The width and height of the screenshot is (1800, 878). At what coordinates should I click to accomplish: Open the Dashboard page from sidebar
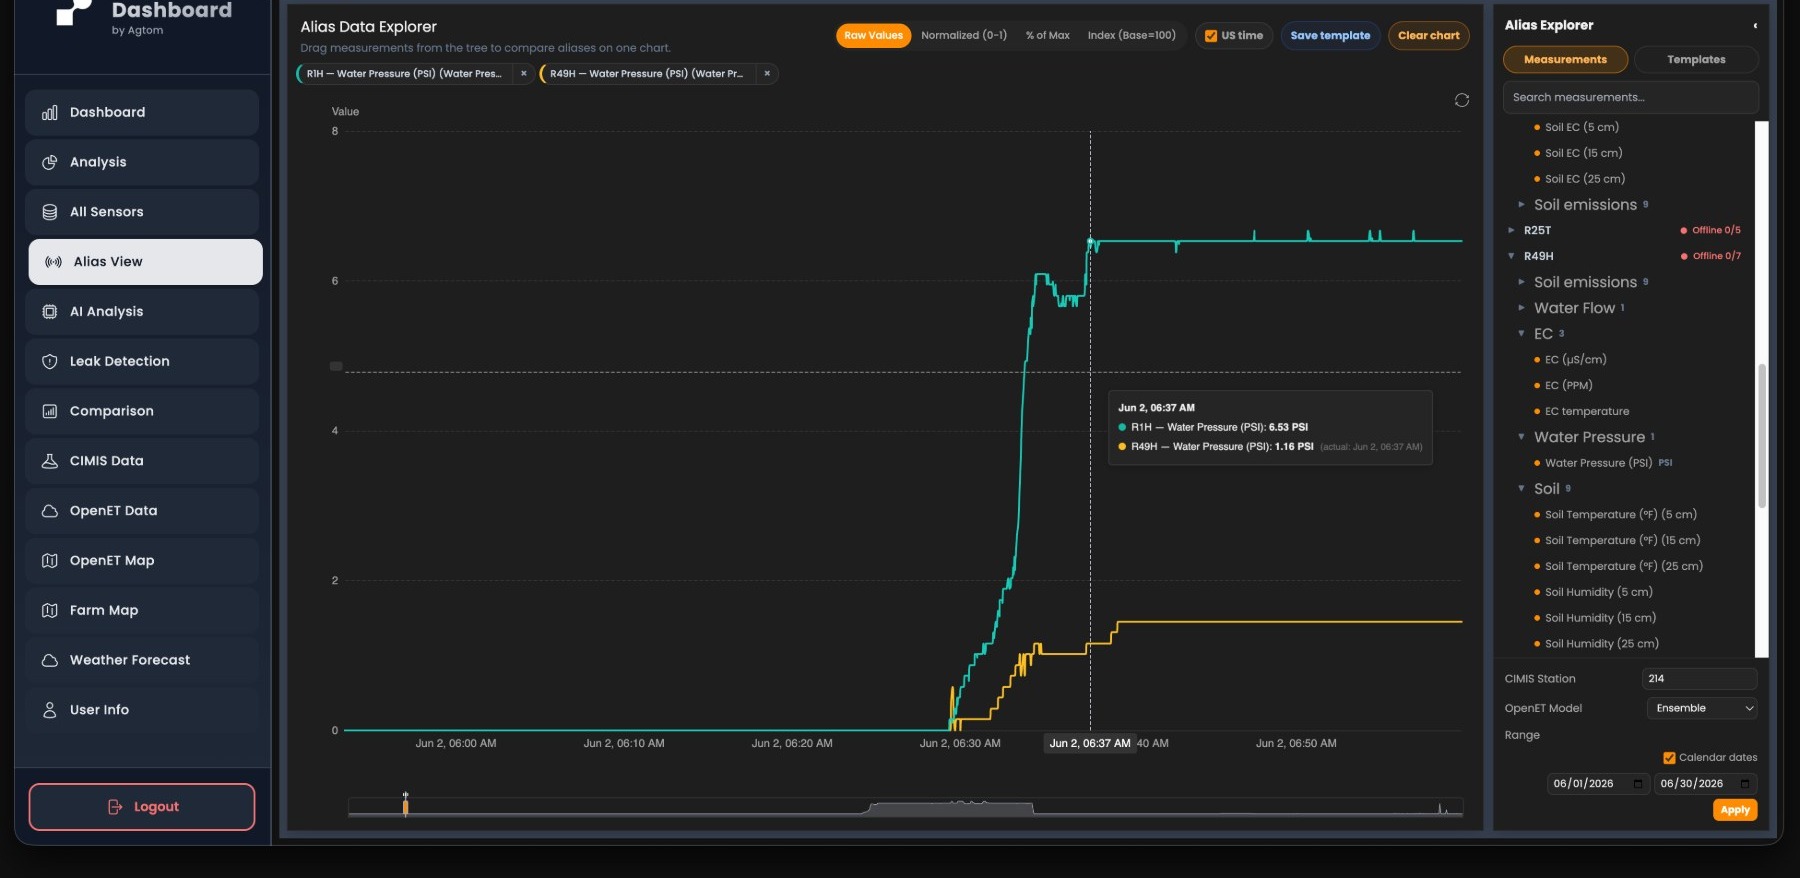pos(142,112)
